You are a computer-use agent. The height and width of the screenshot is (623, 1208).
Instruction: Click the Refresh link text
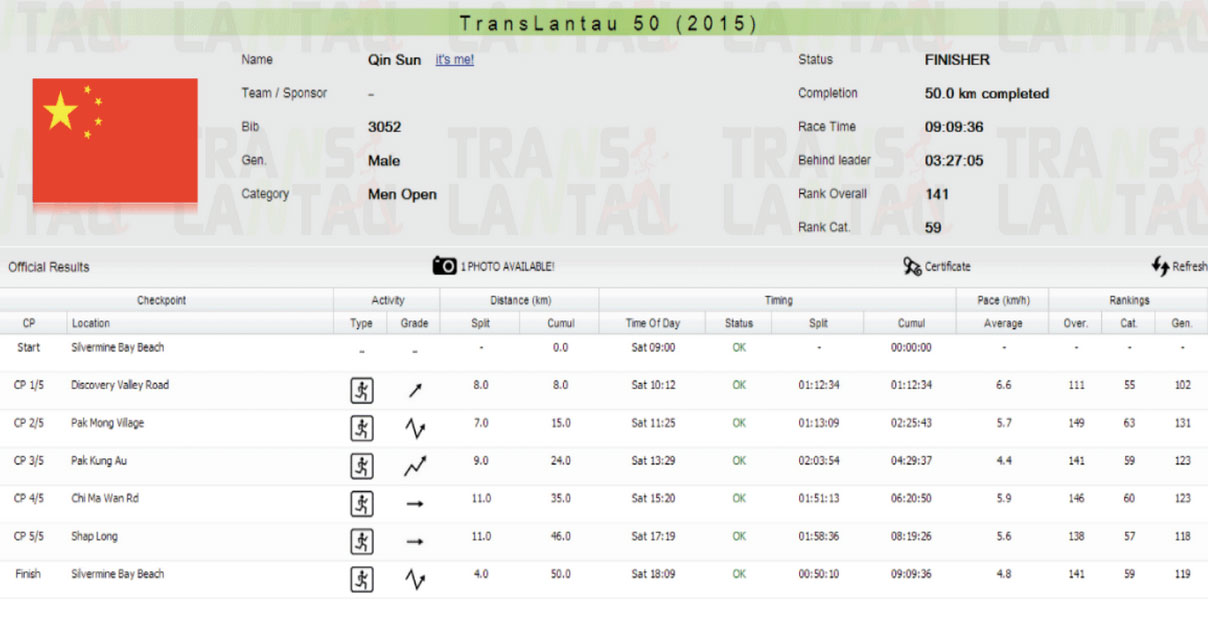coord(1190,267)
